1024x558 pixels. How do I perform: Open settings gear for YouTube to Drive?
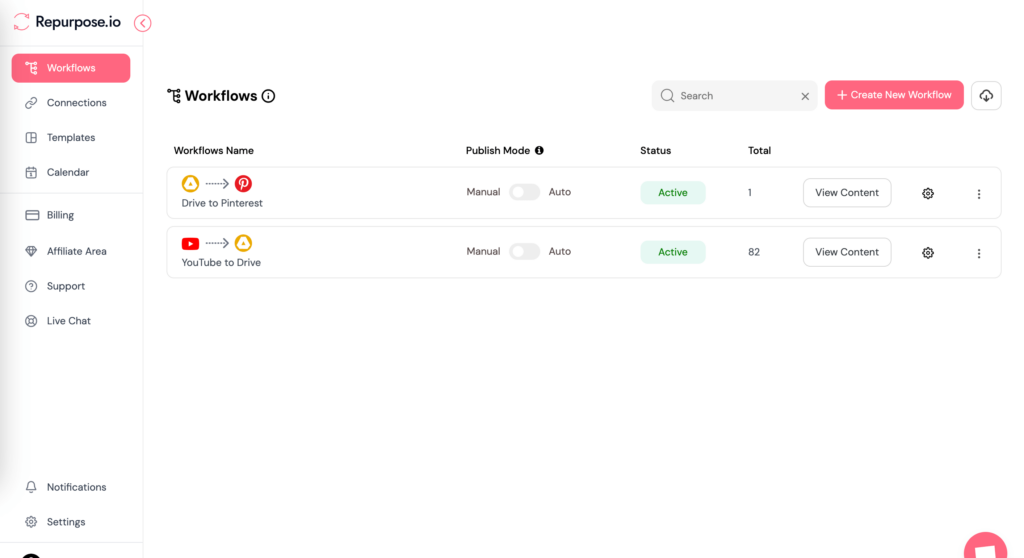pyautogui.click(x=928, y=253)
